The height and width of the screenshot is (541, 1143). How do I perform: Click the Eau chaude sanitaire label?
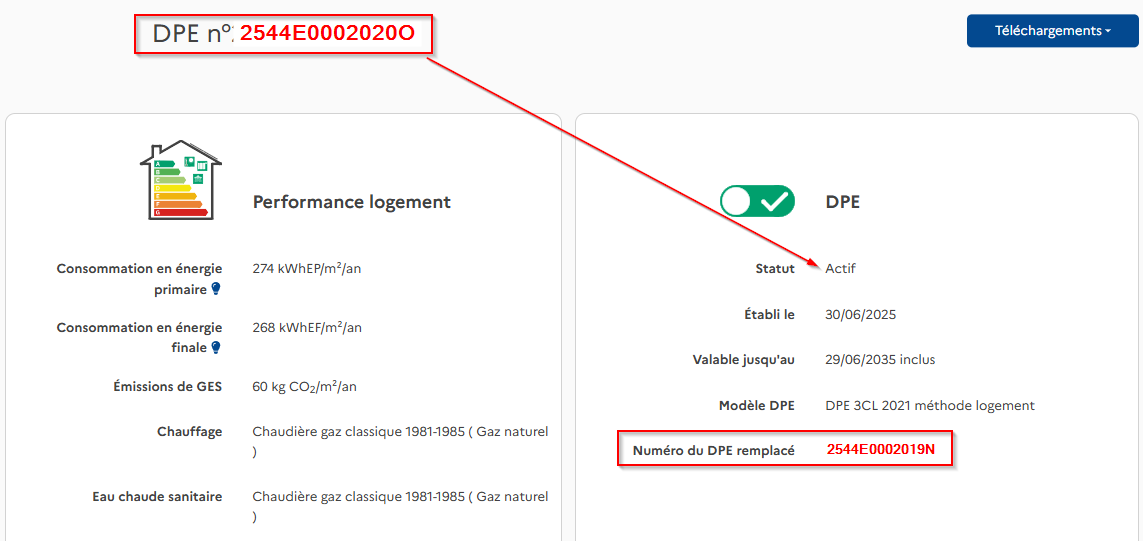click(157, 497)
